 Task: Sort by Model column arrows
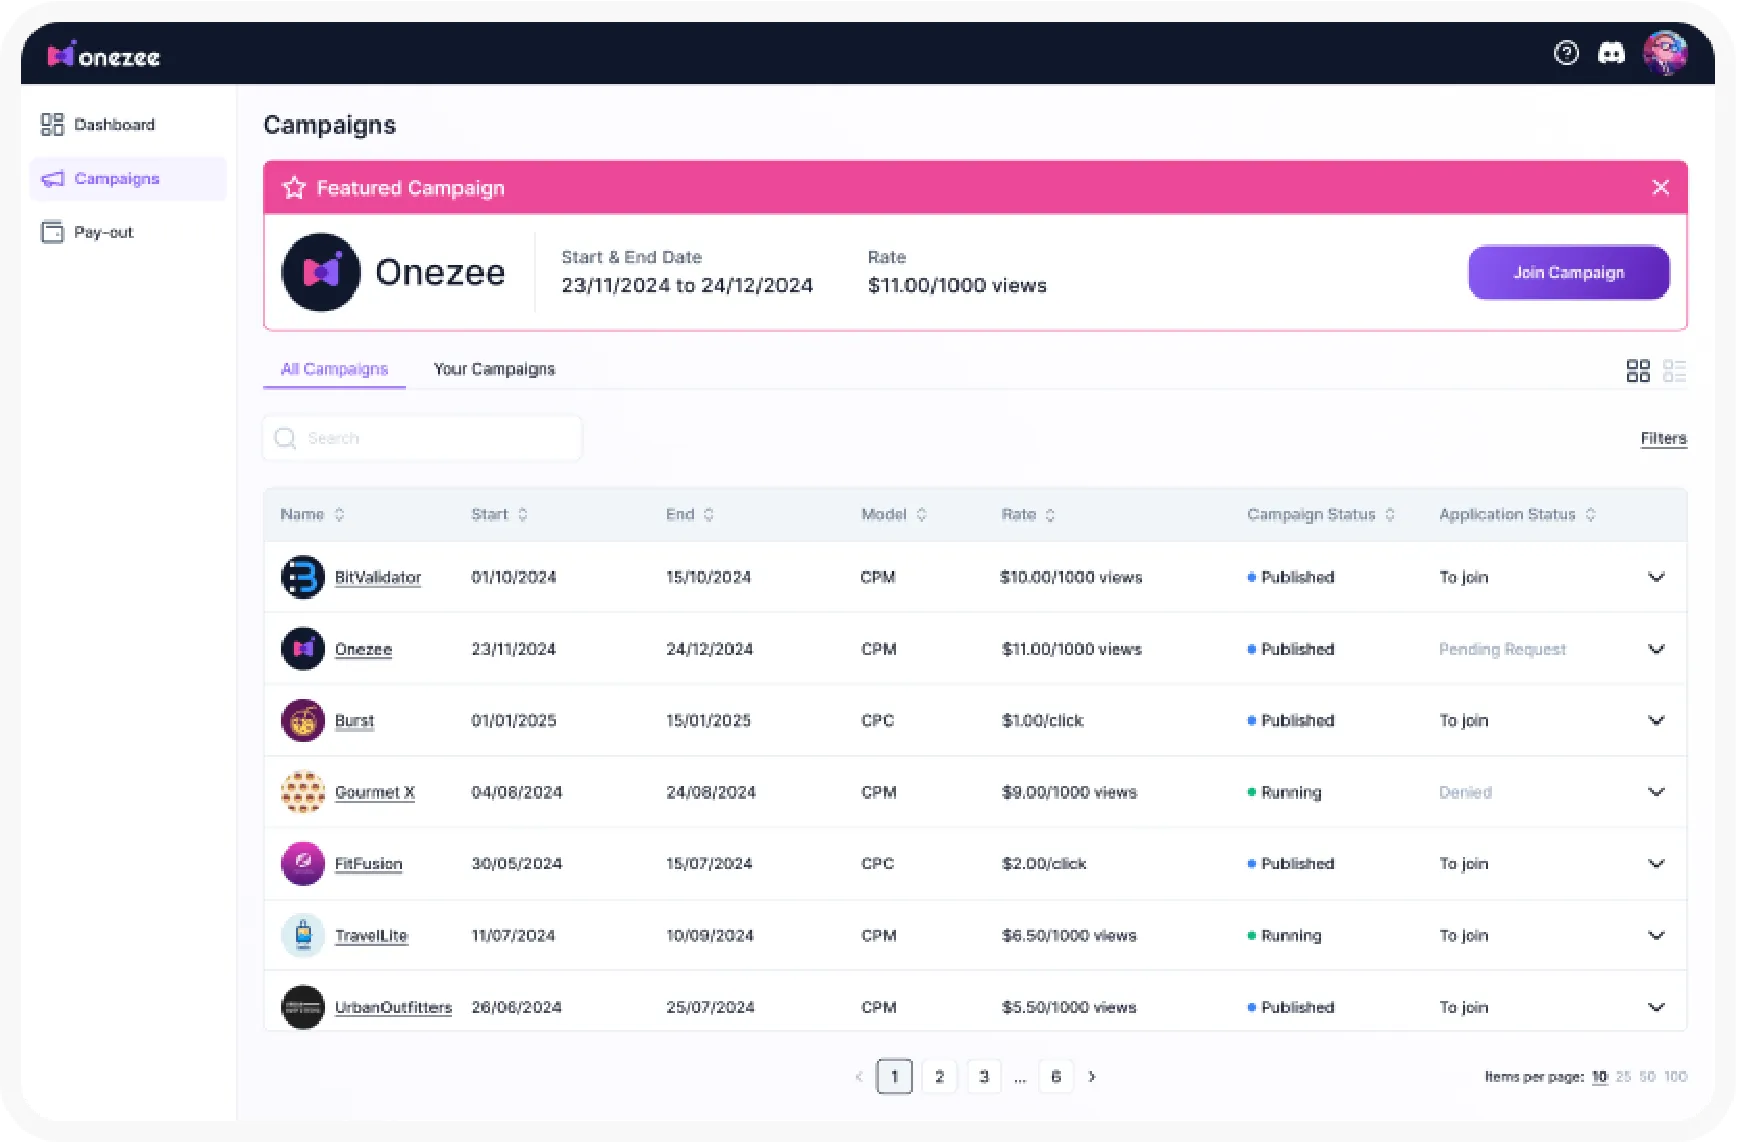(x=921, y=514)
